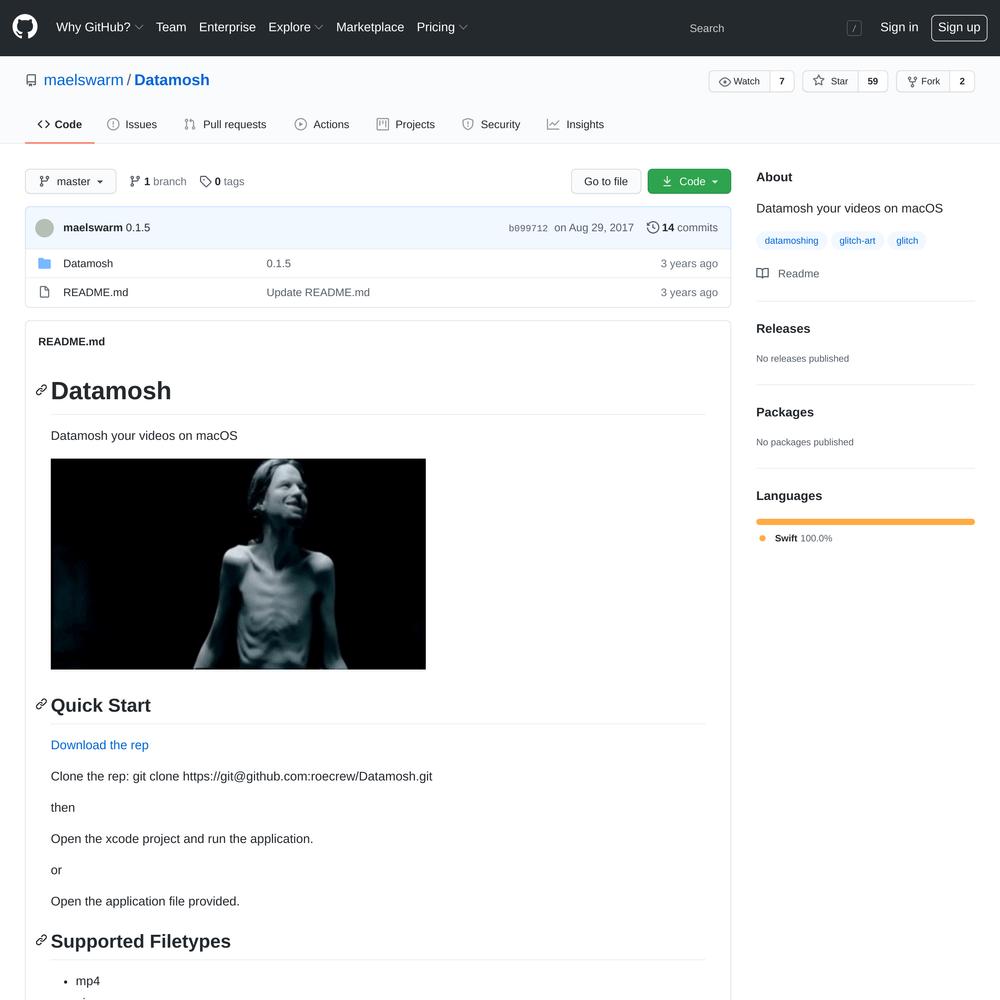The image size is (1000, 1000).
Task: Click the branch icon beside 1 branch
Action: click(135, 182)
